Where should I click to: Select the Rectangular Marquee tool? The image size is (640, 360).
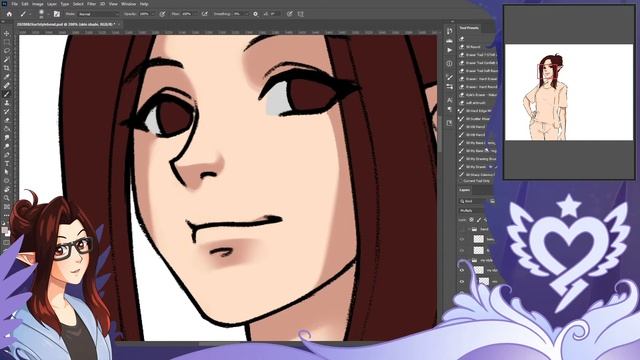tap(7, 42)
